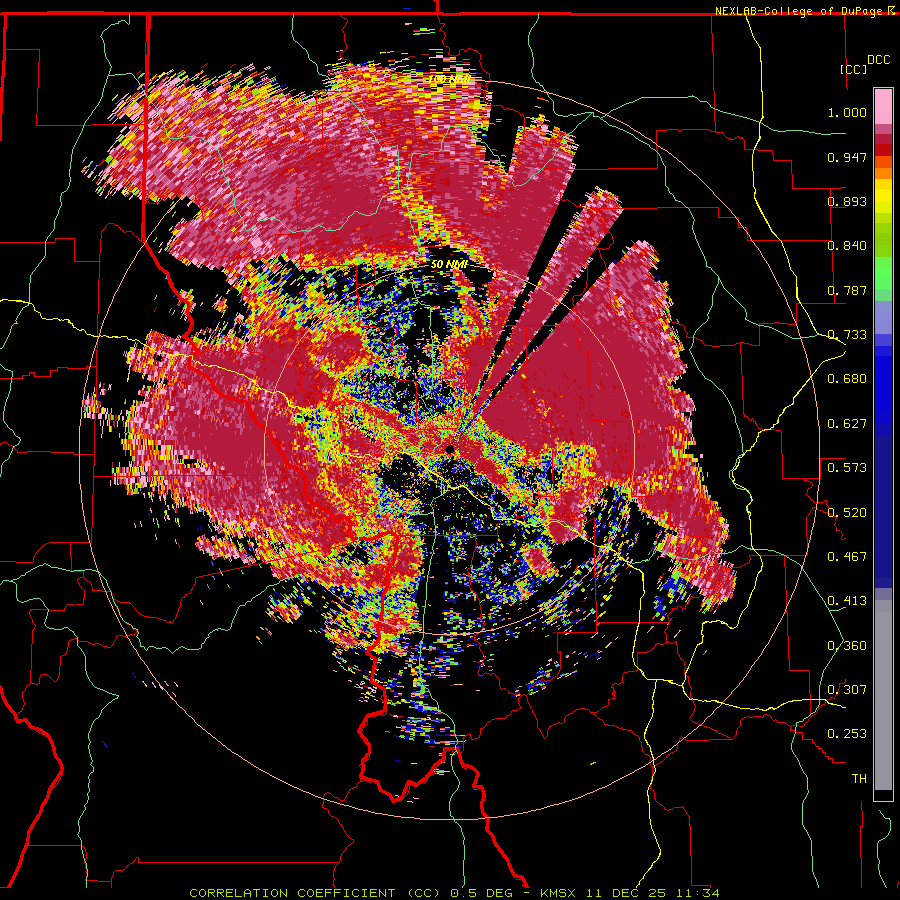Click the 11 DEC 25 date text

(x=626, y=893)
